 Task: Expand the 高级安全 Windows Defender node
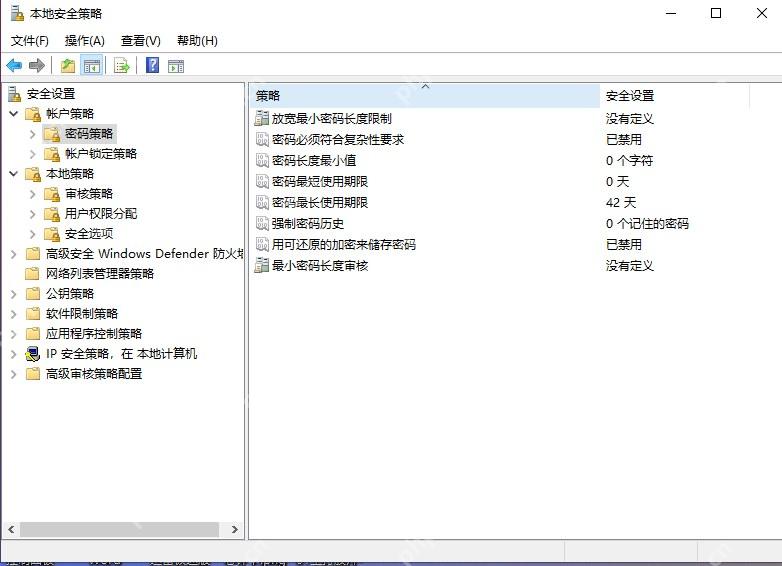click(x=13, y=254)
